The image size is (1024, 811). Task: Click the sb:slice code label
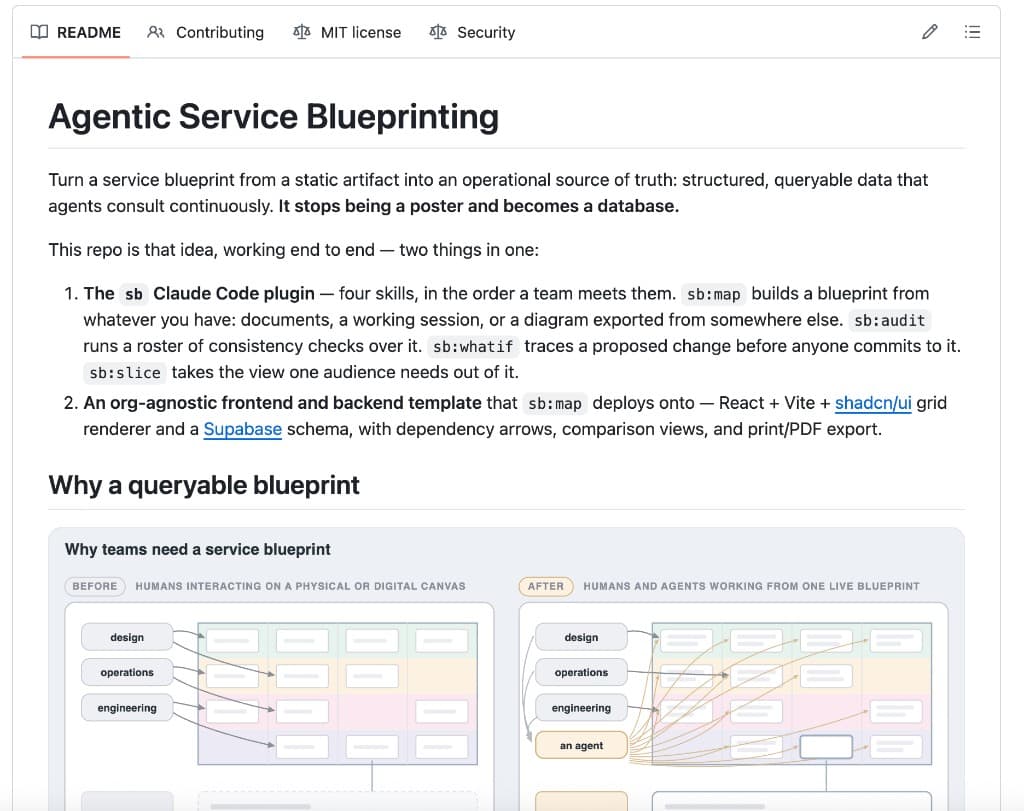[x=125, y=372]
